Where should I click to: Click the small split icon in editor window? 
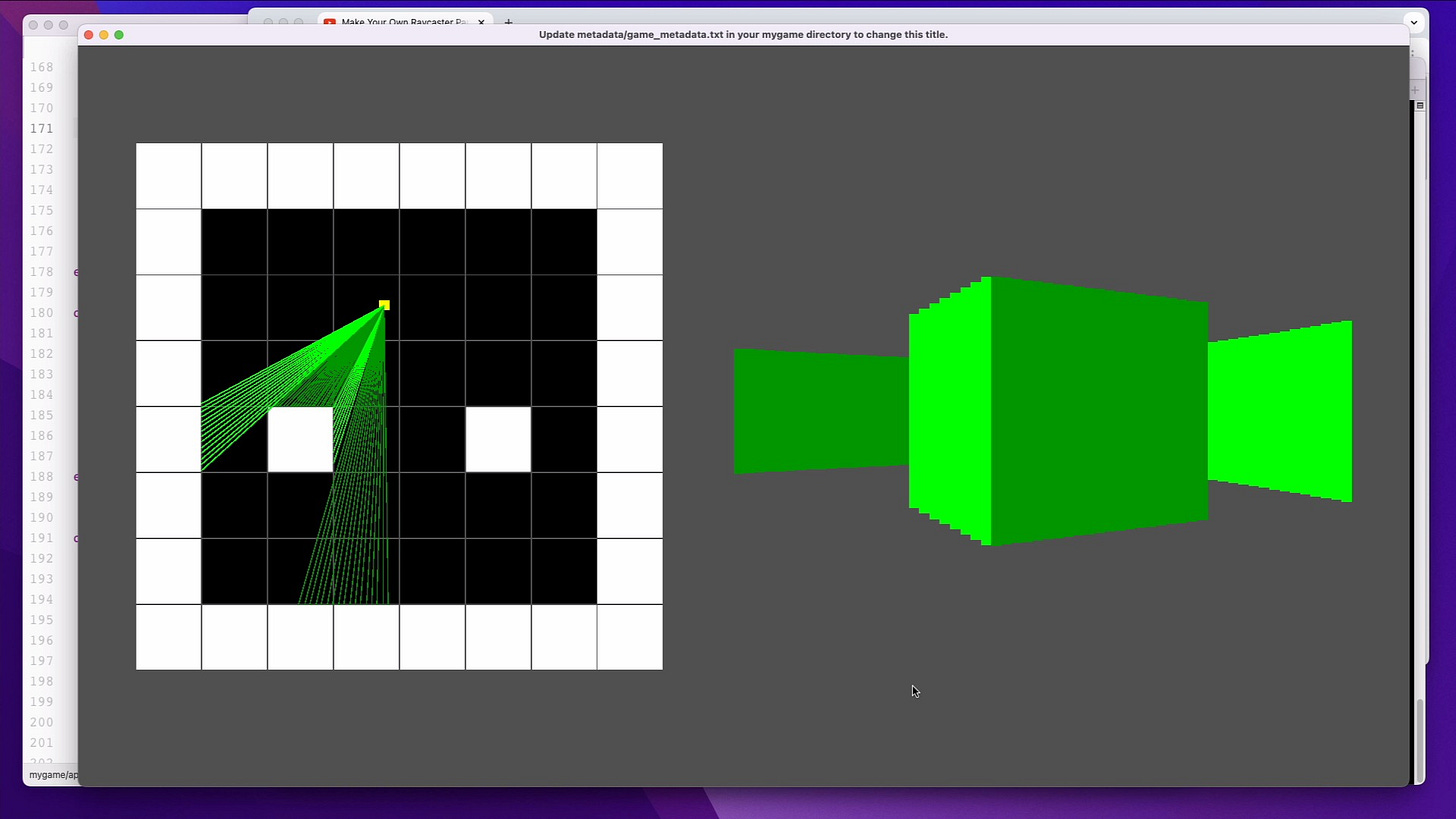point(1420,105)
